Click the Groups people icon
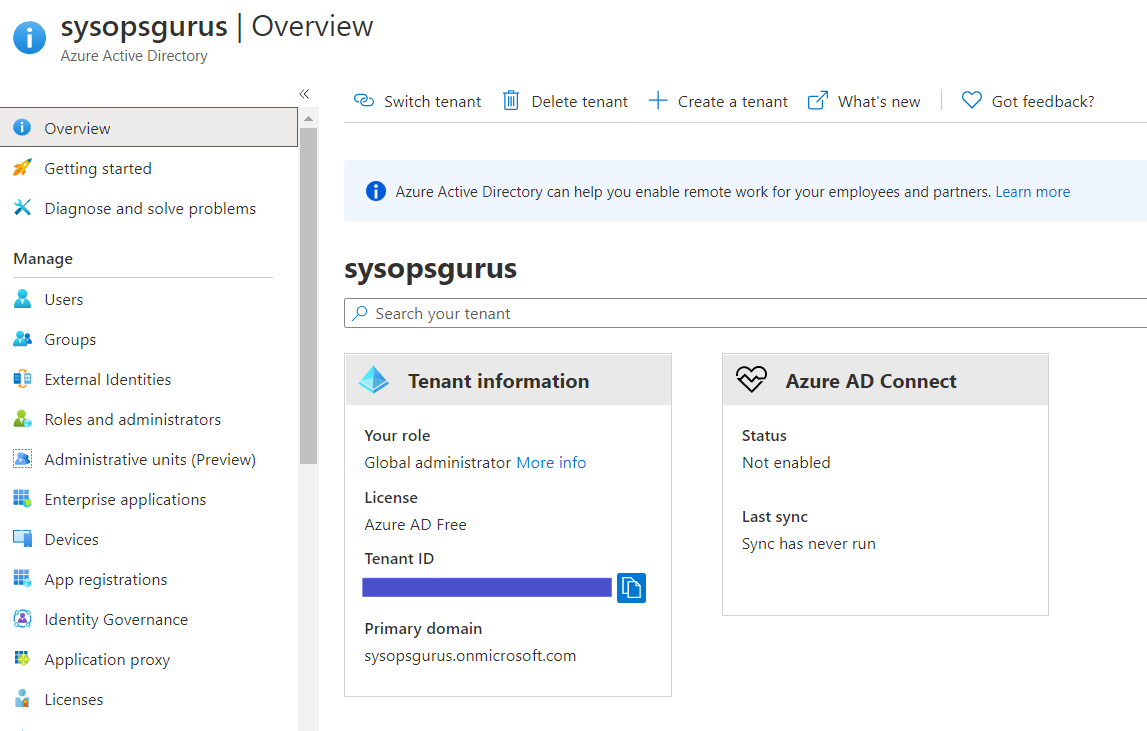Viewport: 1147px width, 731px height. coord(23,339)
